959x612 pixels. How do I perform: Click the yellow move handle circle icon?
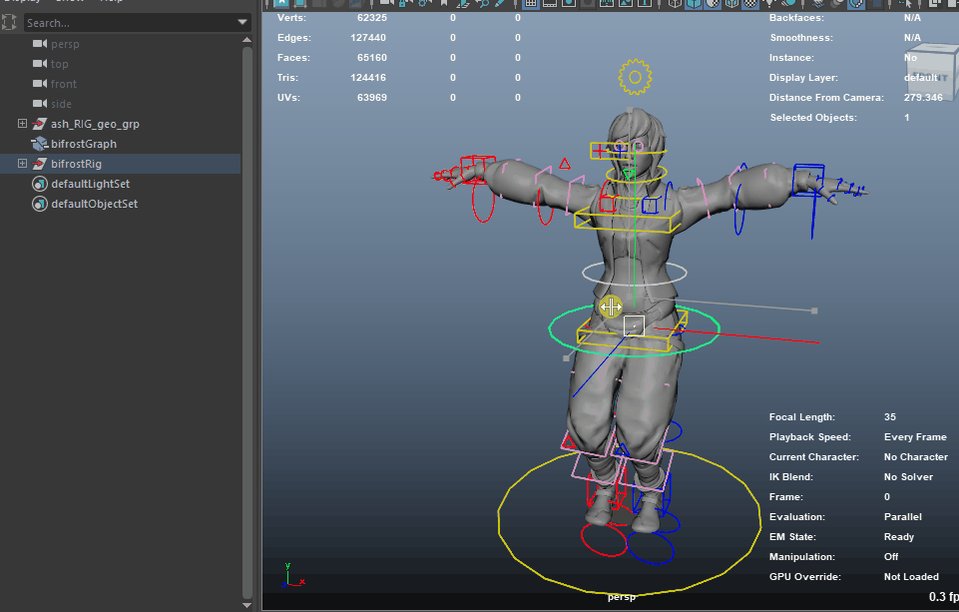tap(610, 307)
